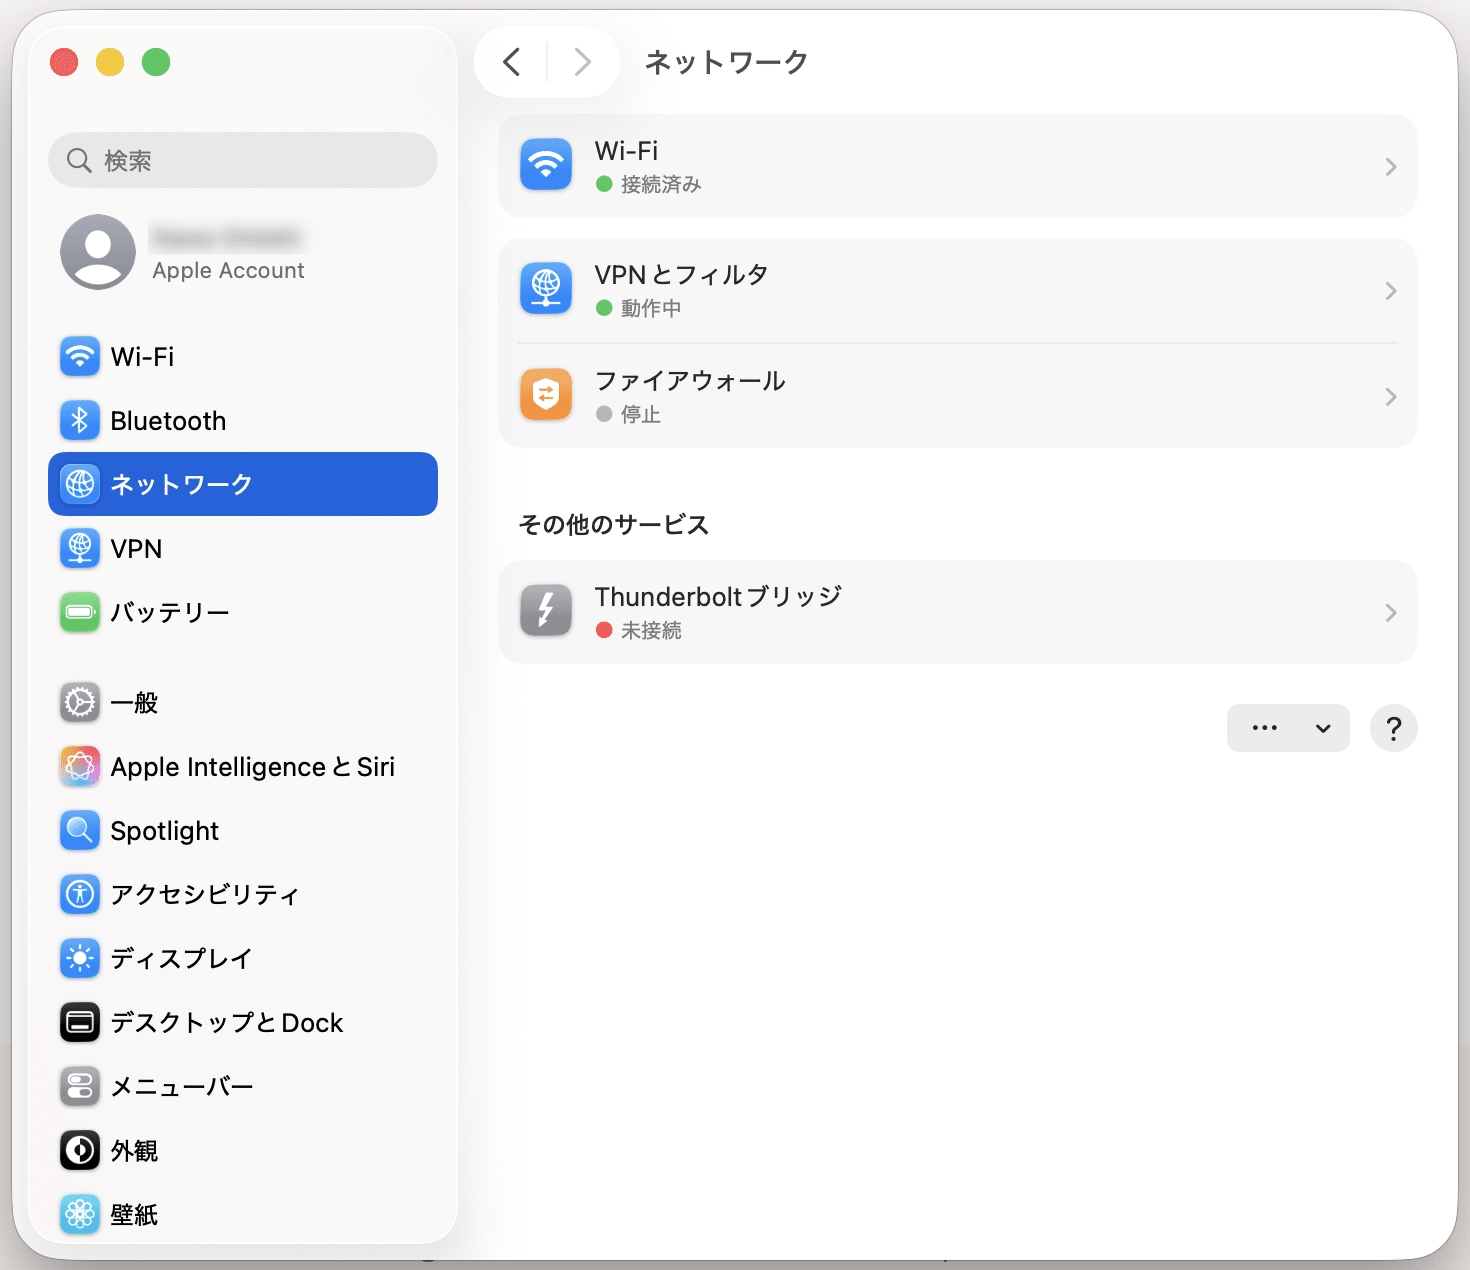Open the ellipsis actions dropdown menu

pyautogui.click(x=1288, y=728)
